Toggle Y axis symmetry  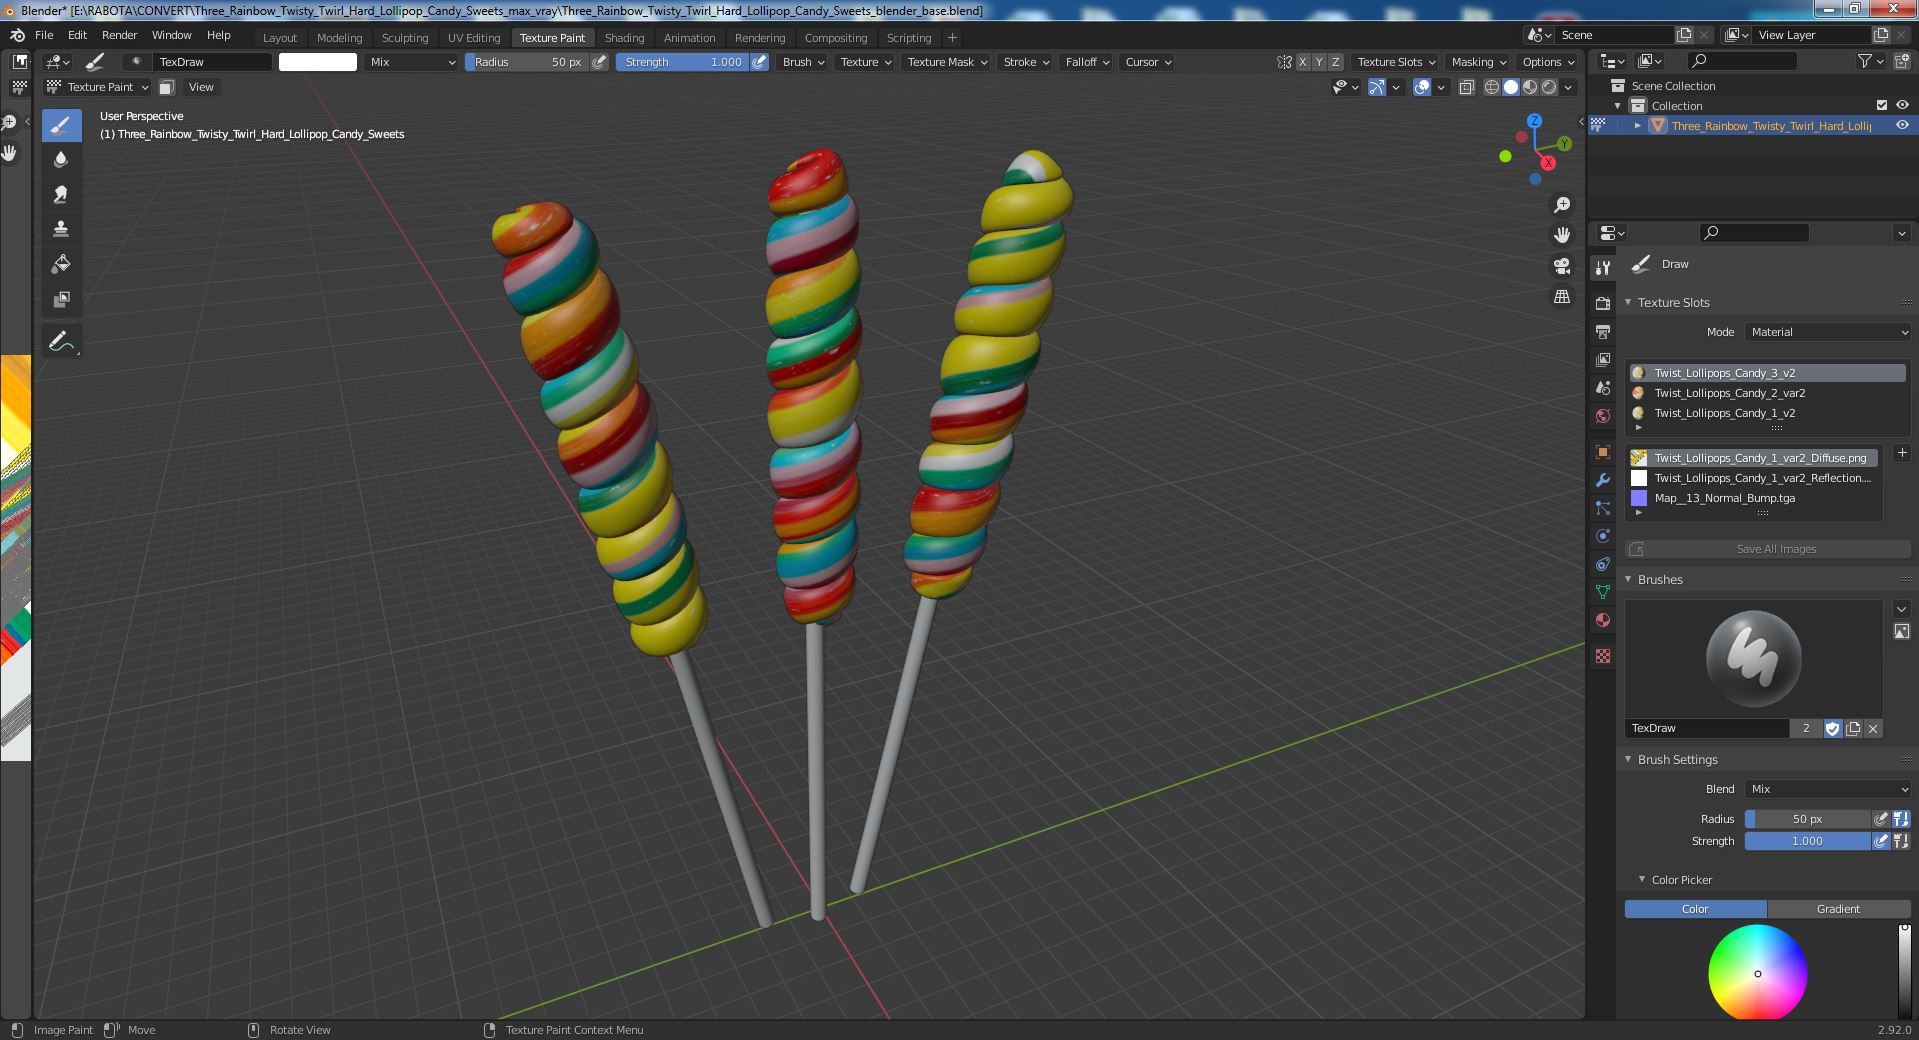[1319, 62]
